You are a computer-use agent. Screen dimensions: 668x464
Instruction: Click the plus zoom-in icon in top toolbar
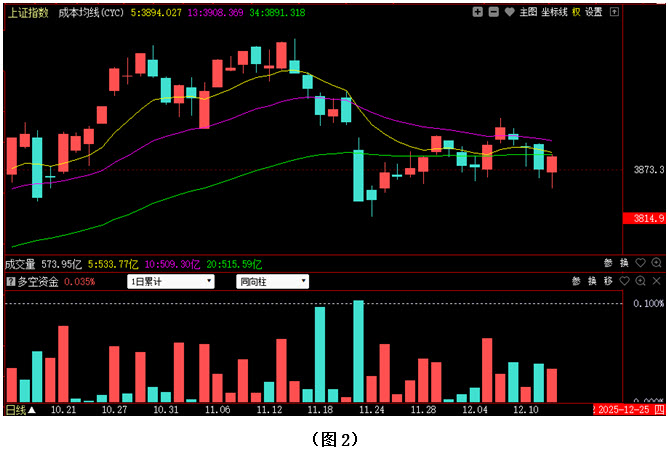pyautogui.click(x=478, y=12)
